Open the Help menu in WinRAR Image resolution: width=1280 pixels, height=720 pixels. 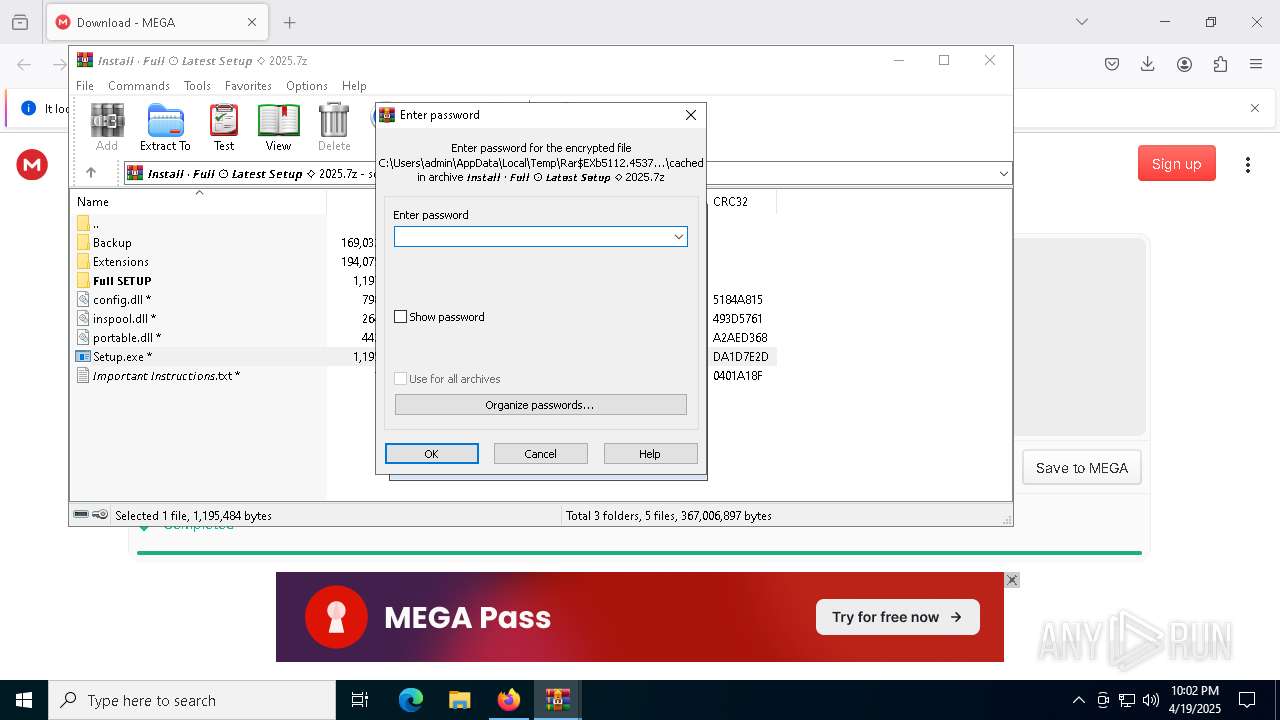coord(354,86)
